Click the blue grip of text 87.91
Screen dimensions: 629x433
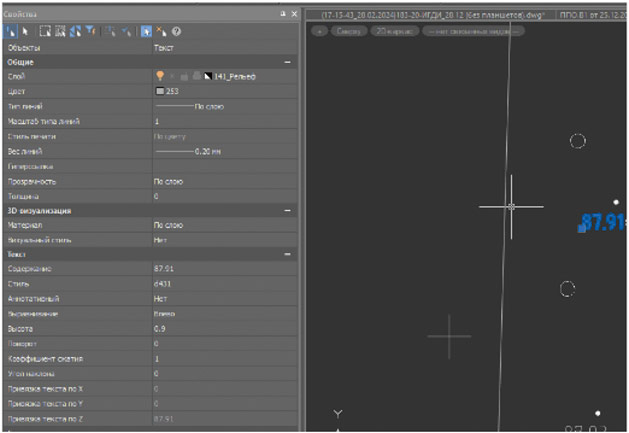pyautogui.click(x=581, y=229)
